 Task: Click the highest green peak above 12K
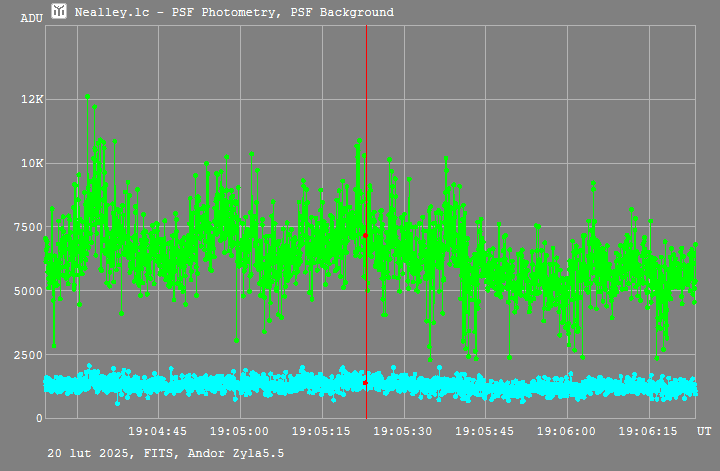coord(87,97)
